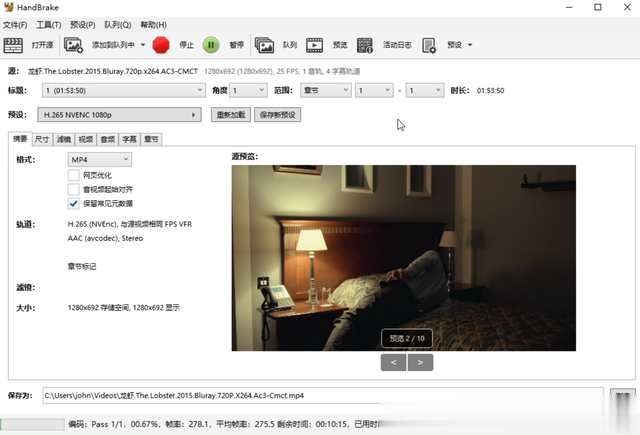Switch to the 音频 tab
Screen dimensions: 640x435
(108, 140)
